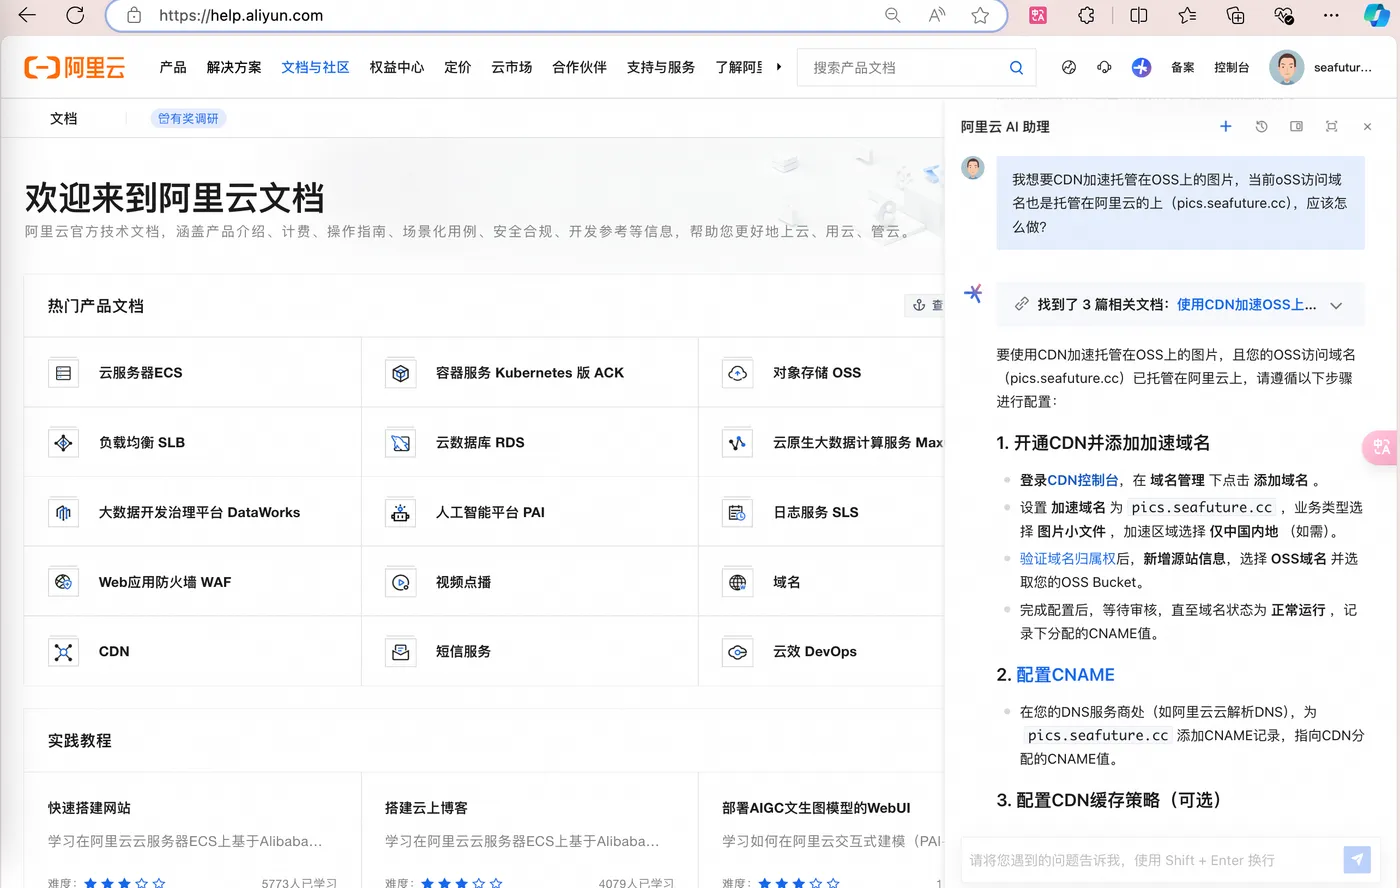Click into the 搜索产品文档 search field
The width and height of the screenshot is (1400, 888).
point(905,67)
